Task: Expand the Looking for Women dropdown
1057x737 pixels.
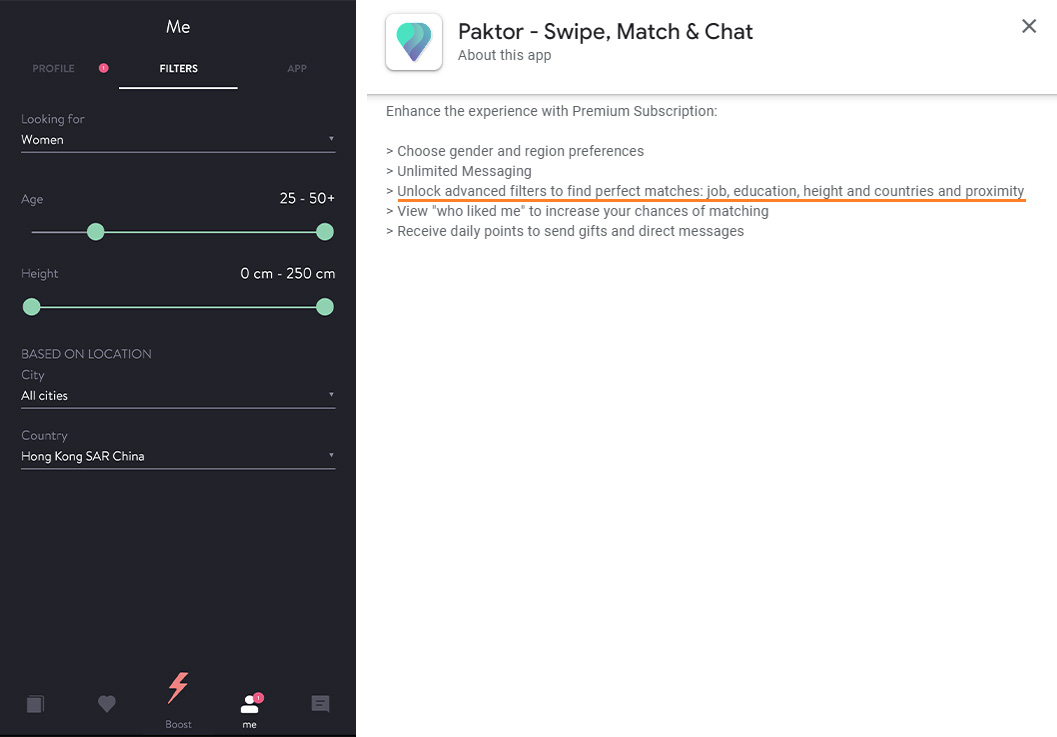Action: [x=178, y=140]
